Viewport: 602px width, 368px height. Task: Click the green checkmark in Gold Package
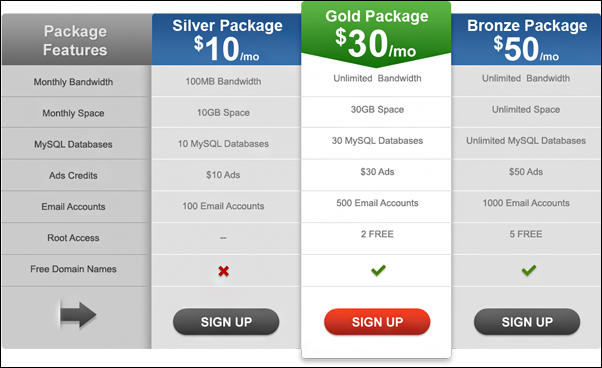378,270
